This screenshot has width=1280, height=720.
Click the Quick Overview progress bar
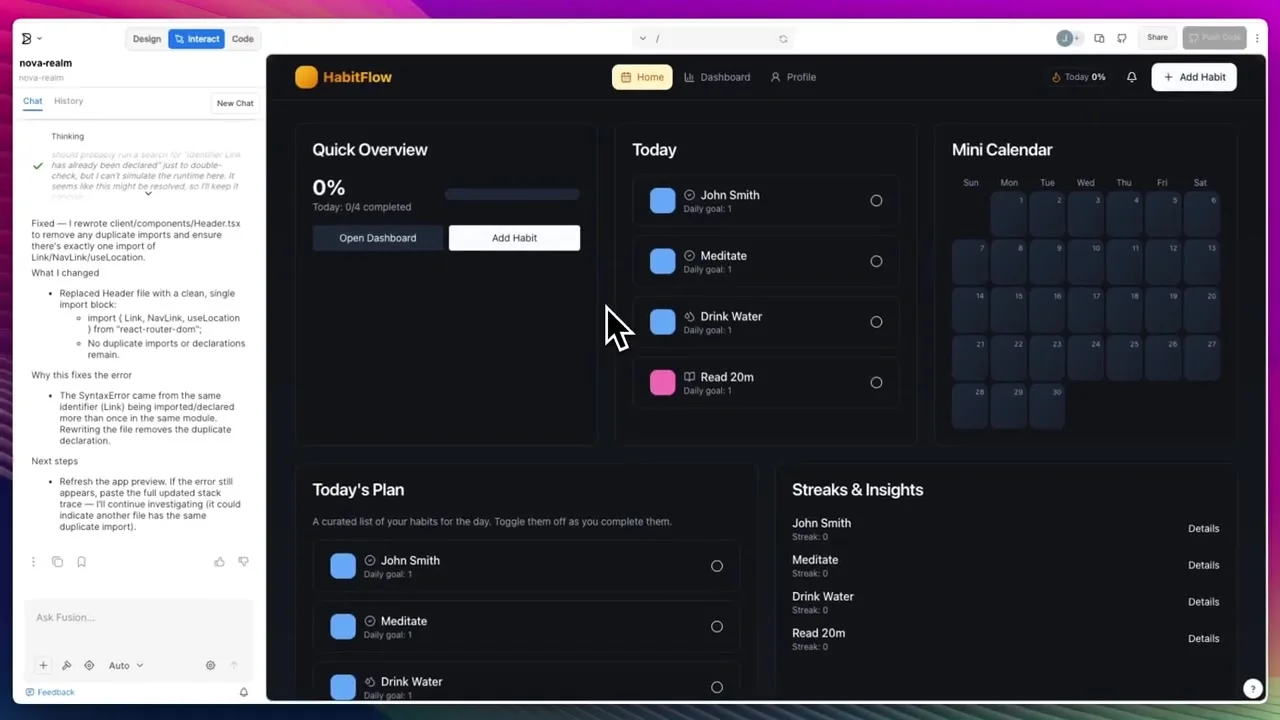tap(512, 194)
